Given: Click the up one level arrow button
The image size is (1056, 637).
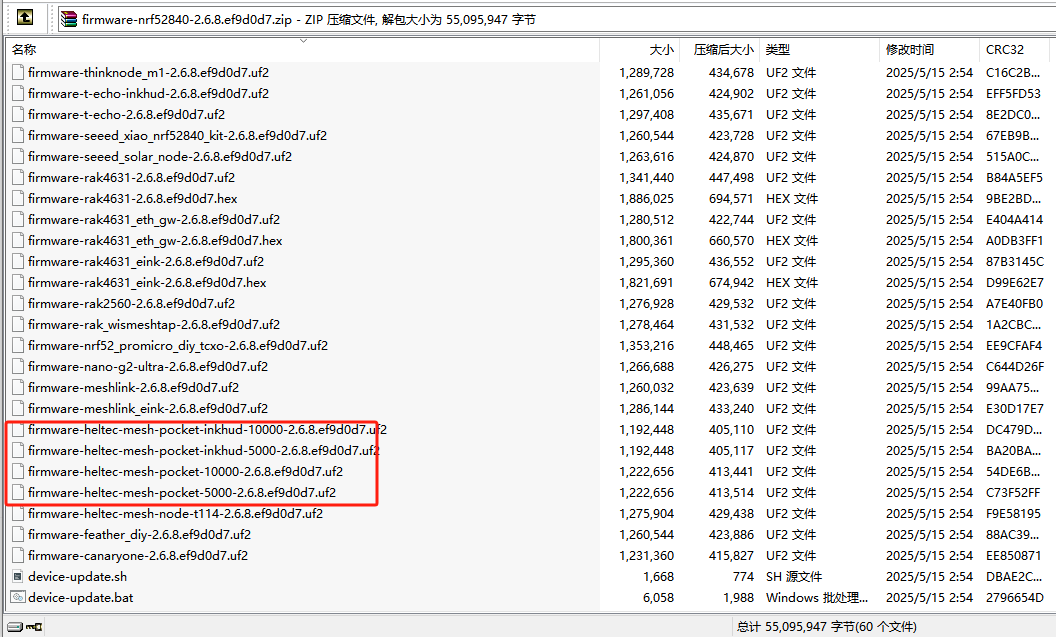Looking at the screenshot, I should (26, 18).
